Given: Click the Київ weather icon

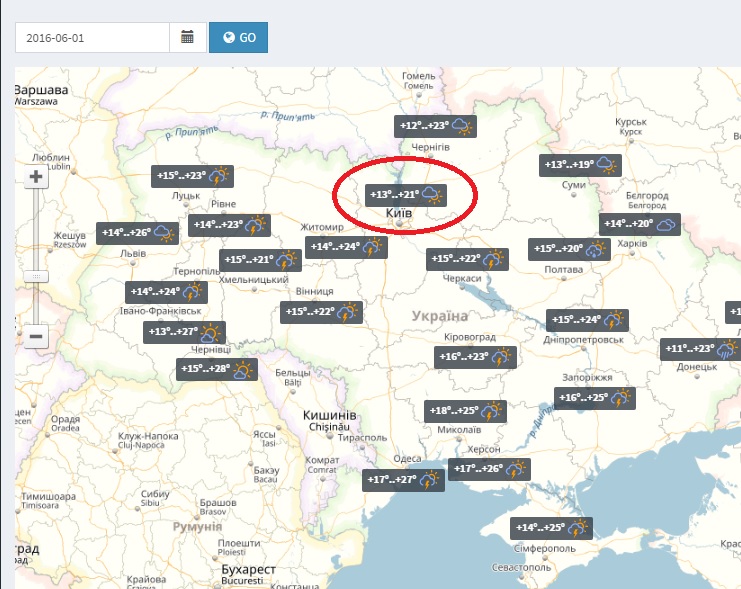Looking at the screenshot, I should pos(431,194).
